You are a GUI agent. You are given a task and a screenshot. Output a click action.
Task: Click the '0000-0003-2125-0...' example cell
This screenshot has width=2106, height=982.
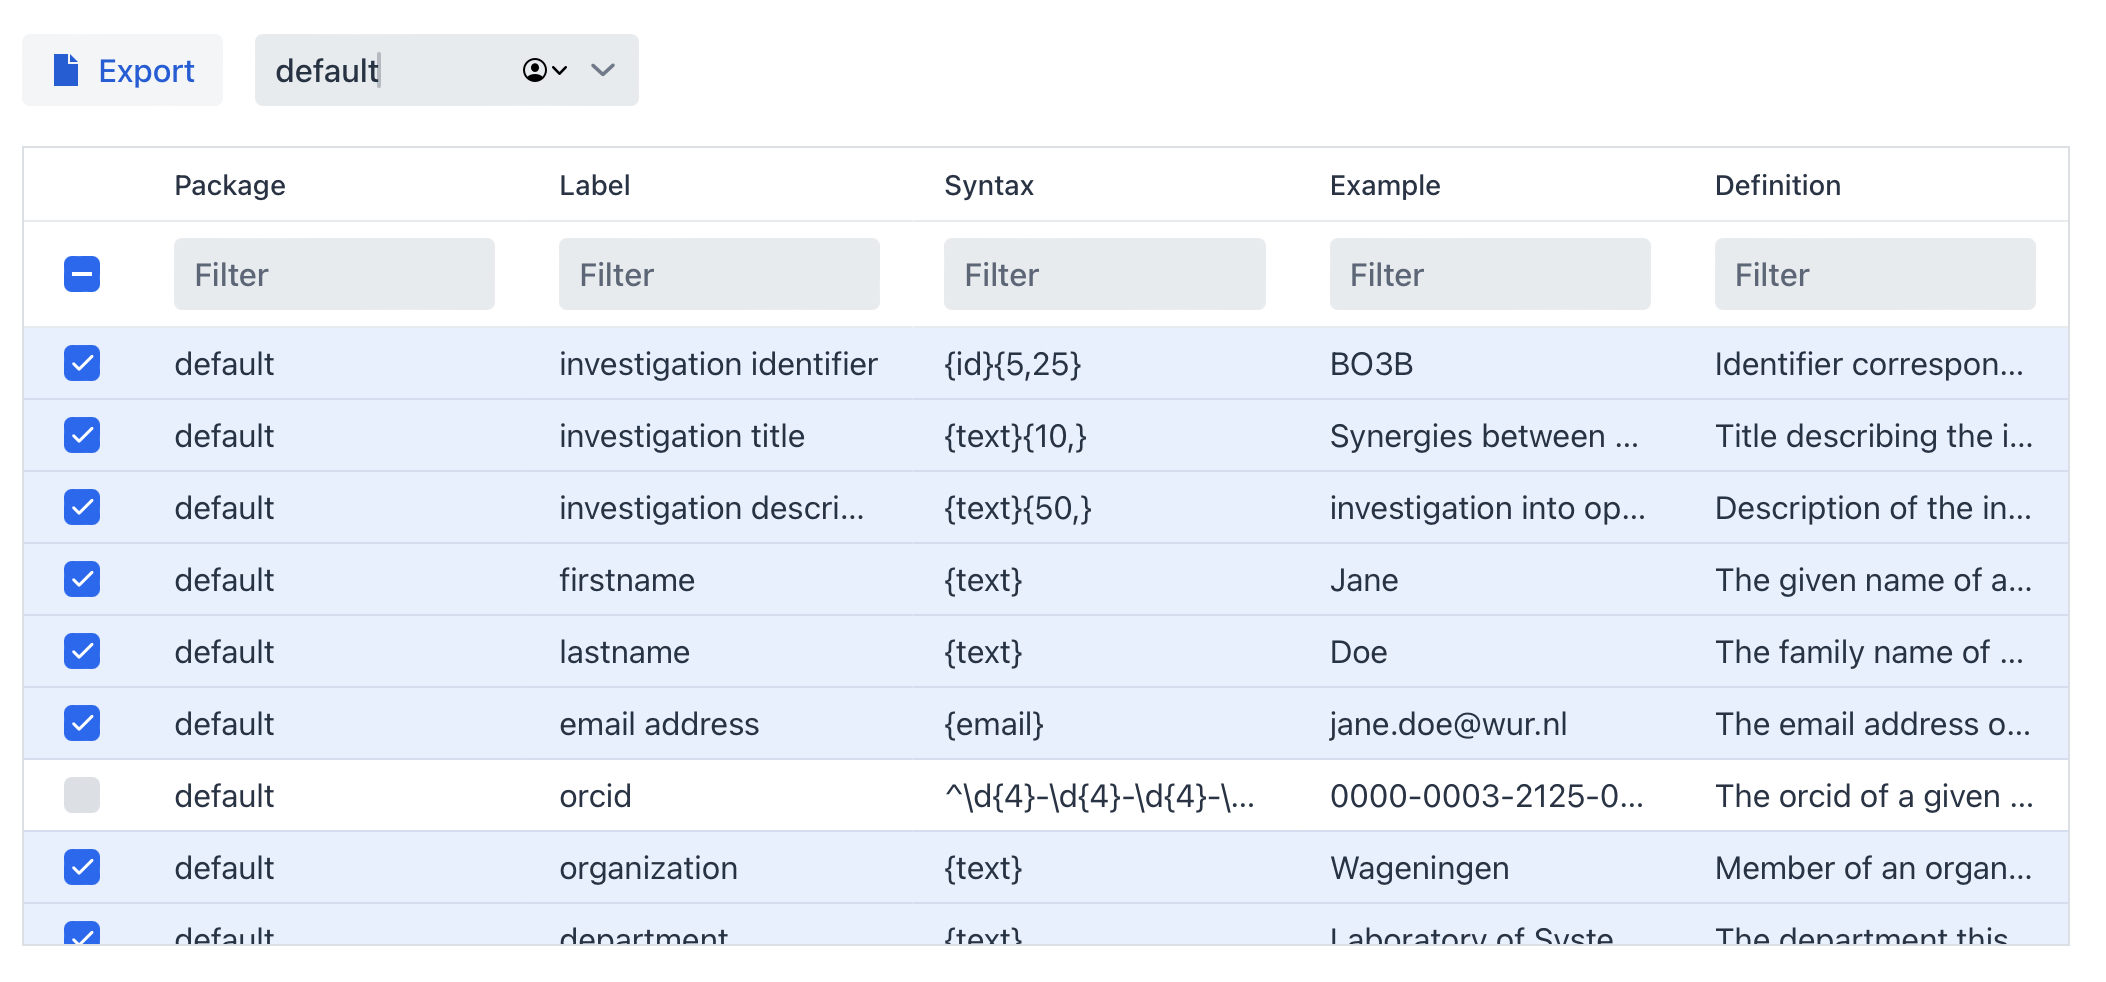(1486, 796)
